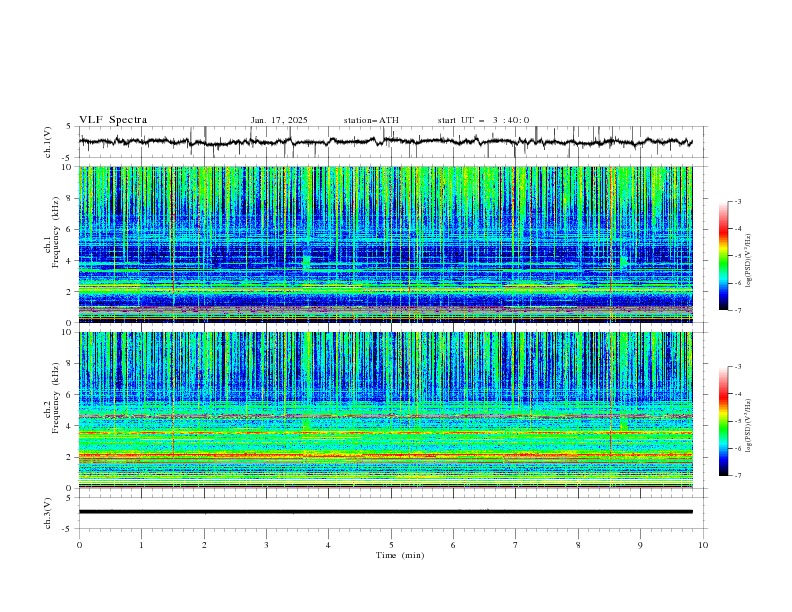Click the time axis tick label "10"
Screen dimensions: 792x612
(703, 545)
